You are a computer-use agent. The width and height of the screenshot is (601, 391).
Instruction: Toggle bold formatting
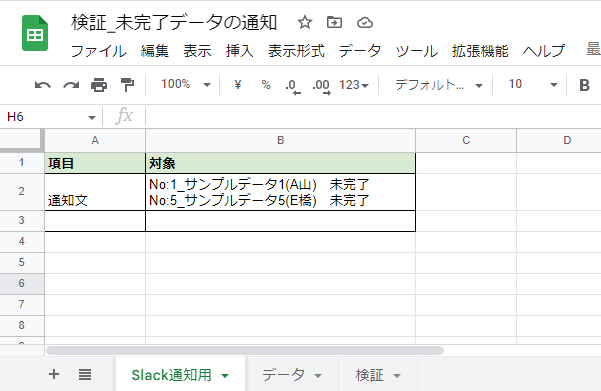[584, 85]
